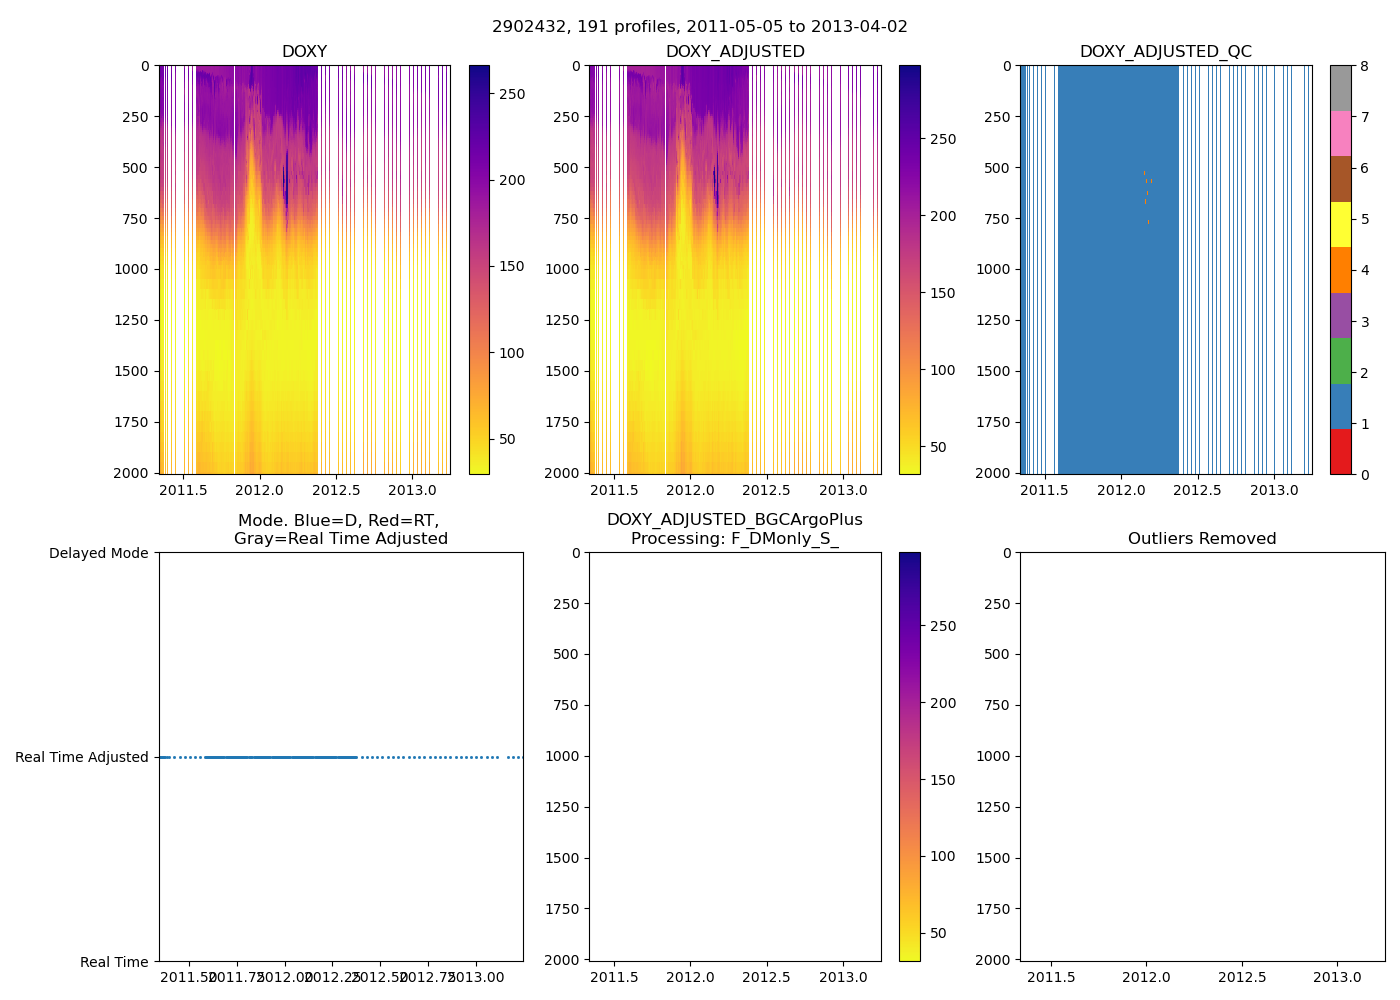Click the colorbar next to the BGCArgoPlus plot
The height and width of the screenshot is (1000, 1400).
pyautogui.click(x=909, y=756)
